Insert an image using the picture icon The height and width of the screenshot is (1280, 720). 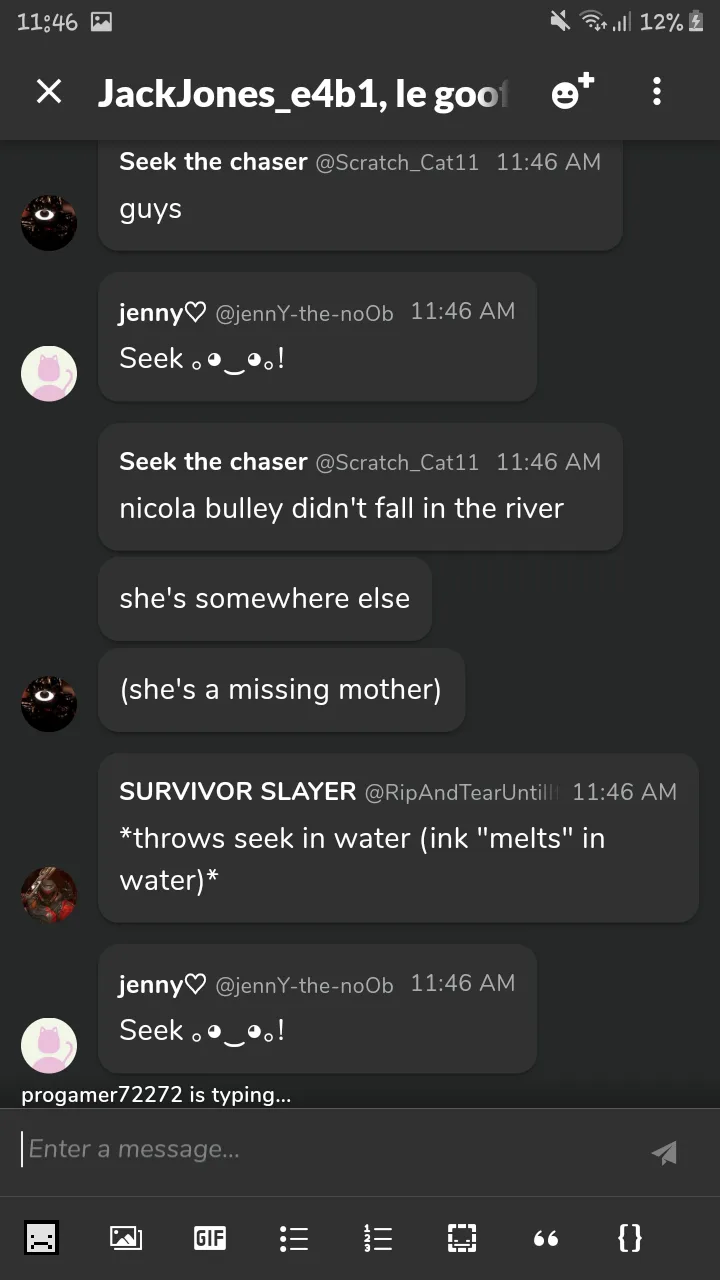coord(125,1238)
